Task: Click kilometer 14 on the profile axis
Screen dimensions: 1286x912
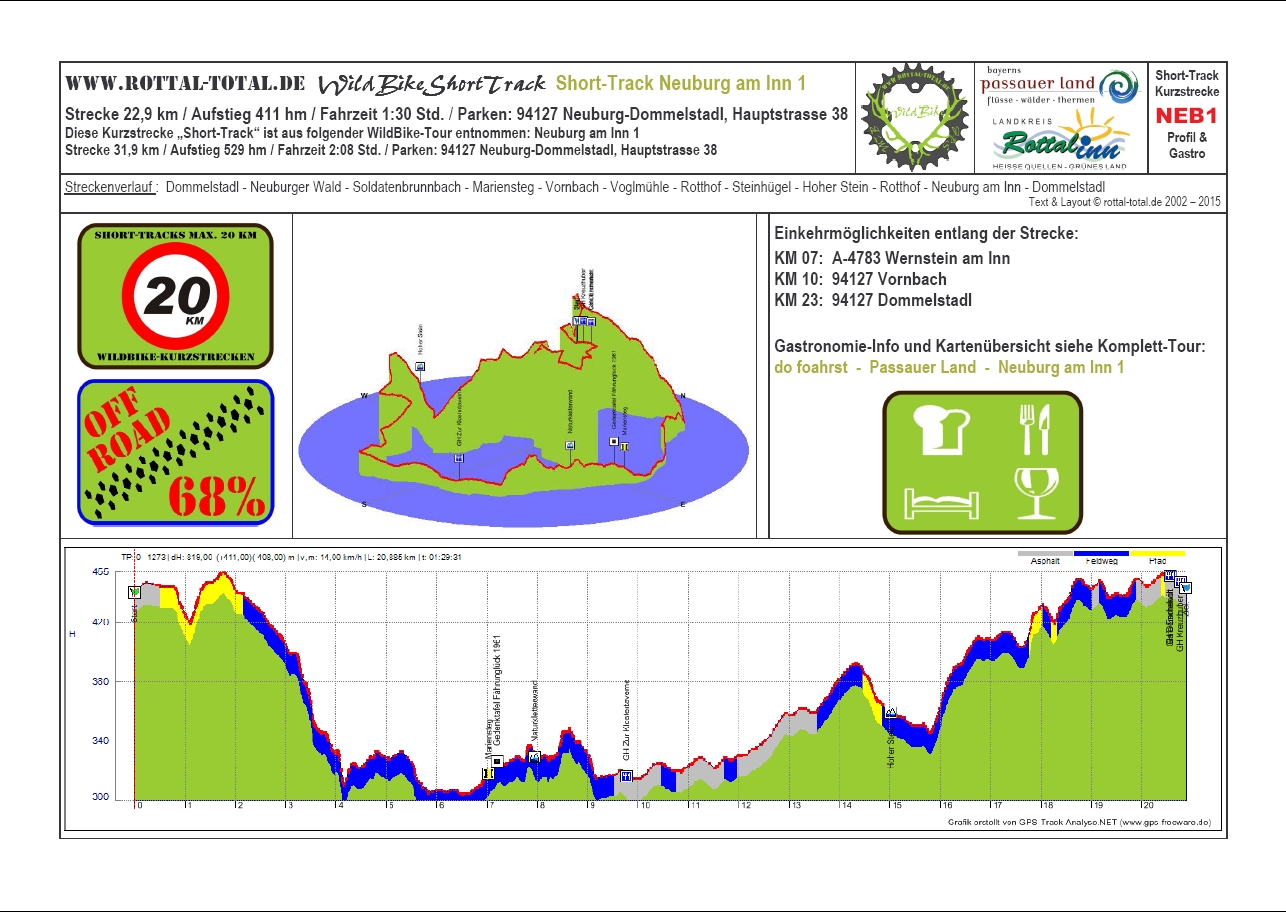Action: 844,806
